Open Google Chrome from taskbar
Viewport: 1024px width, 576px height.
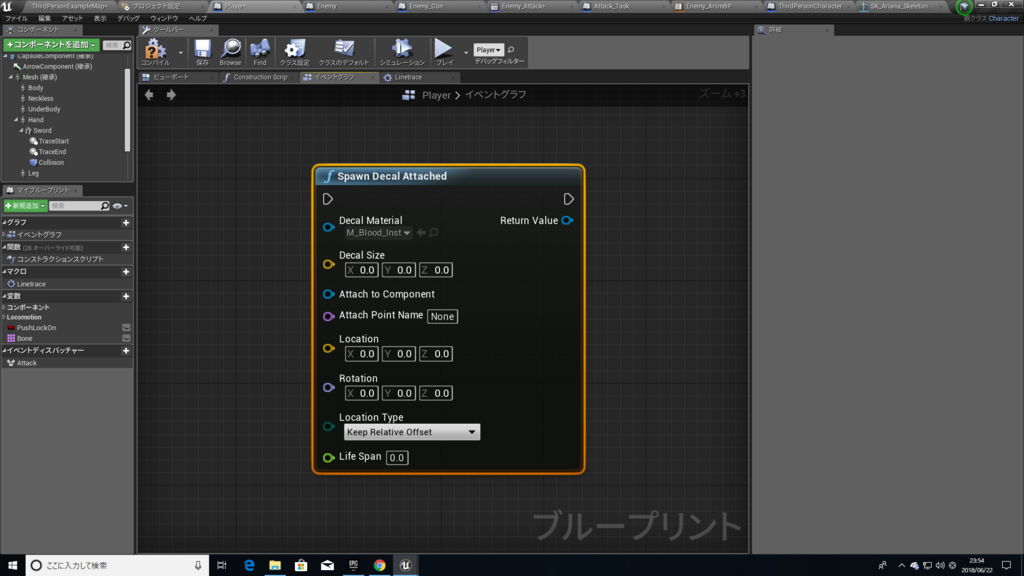pyautogui.click(x=379, y=566)
